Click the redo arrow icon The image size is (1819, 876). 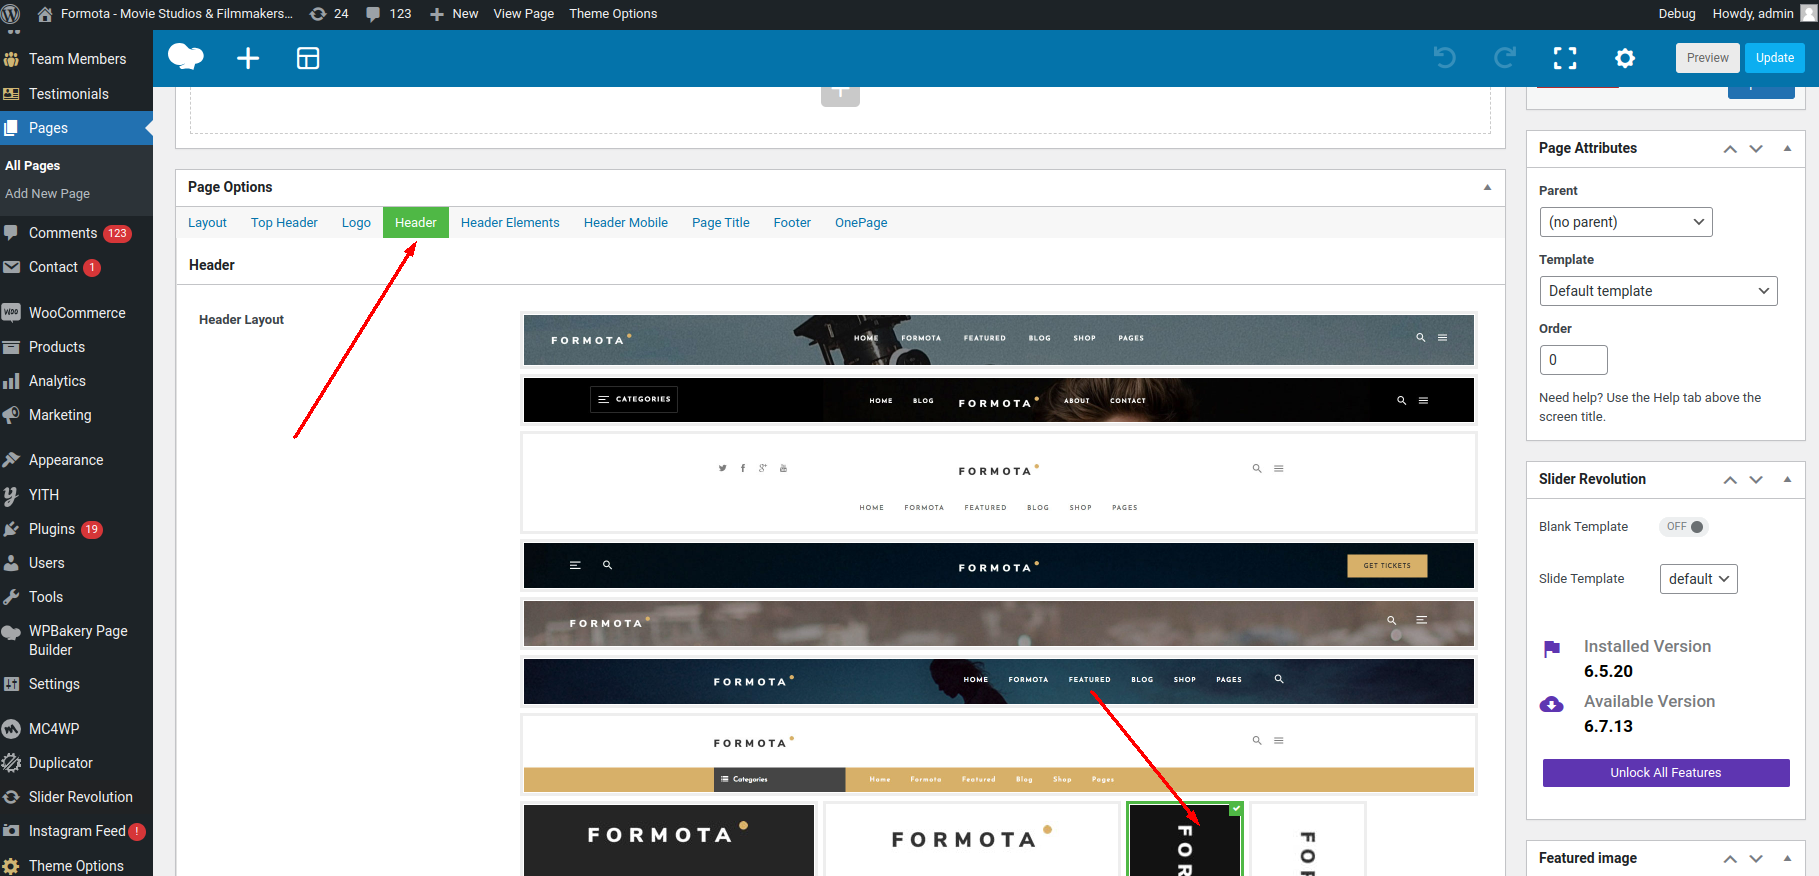(x=1505, y=58)
